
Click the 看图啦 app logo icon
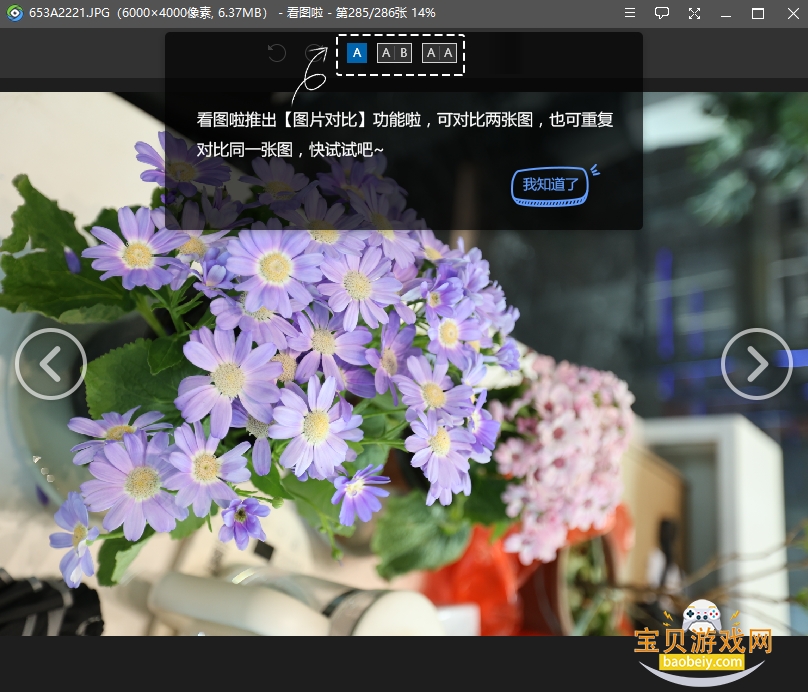click(x=15, y=13)
